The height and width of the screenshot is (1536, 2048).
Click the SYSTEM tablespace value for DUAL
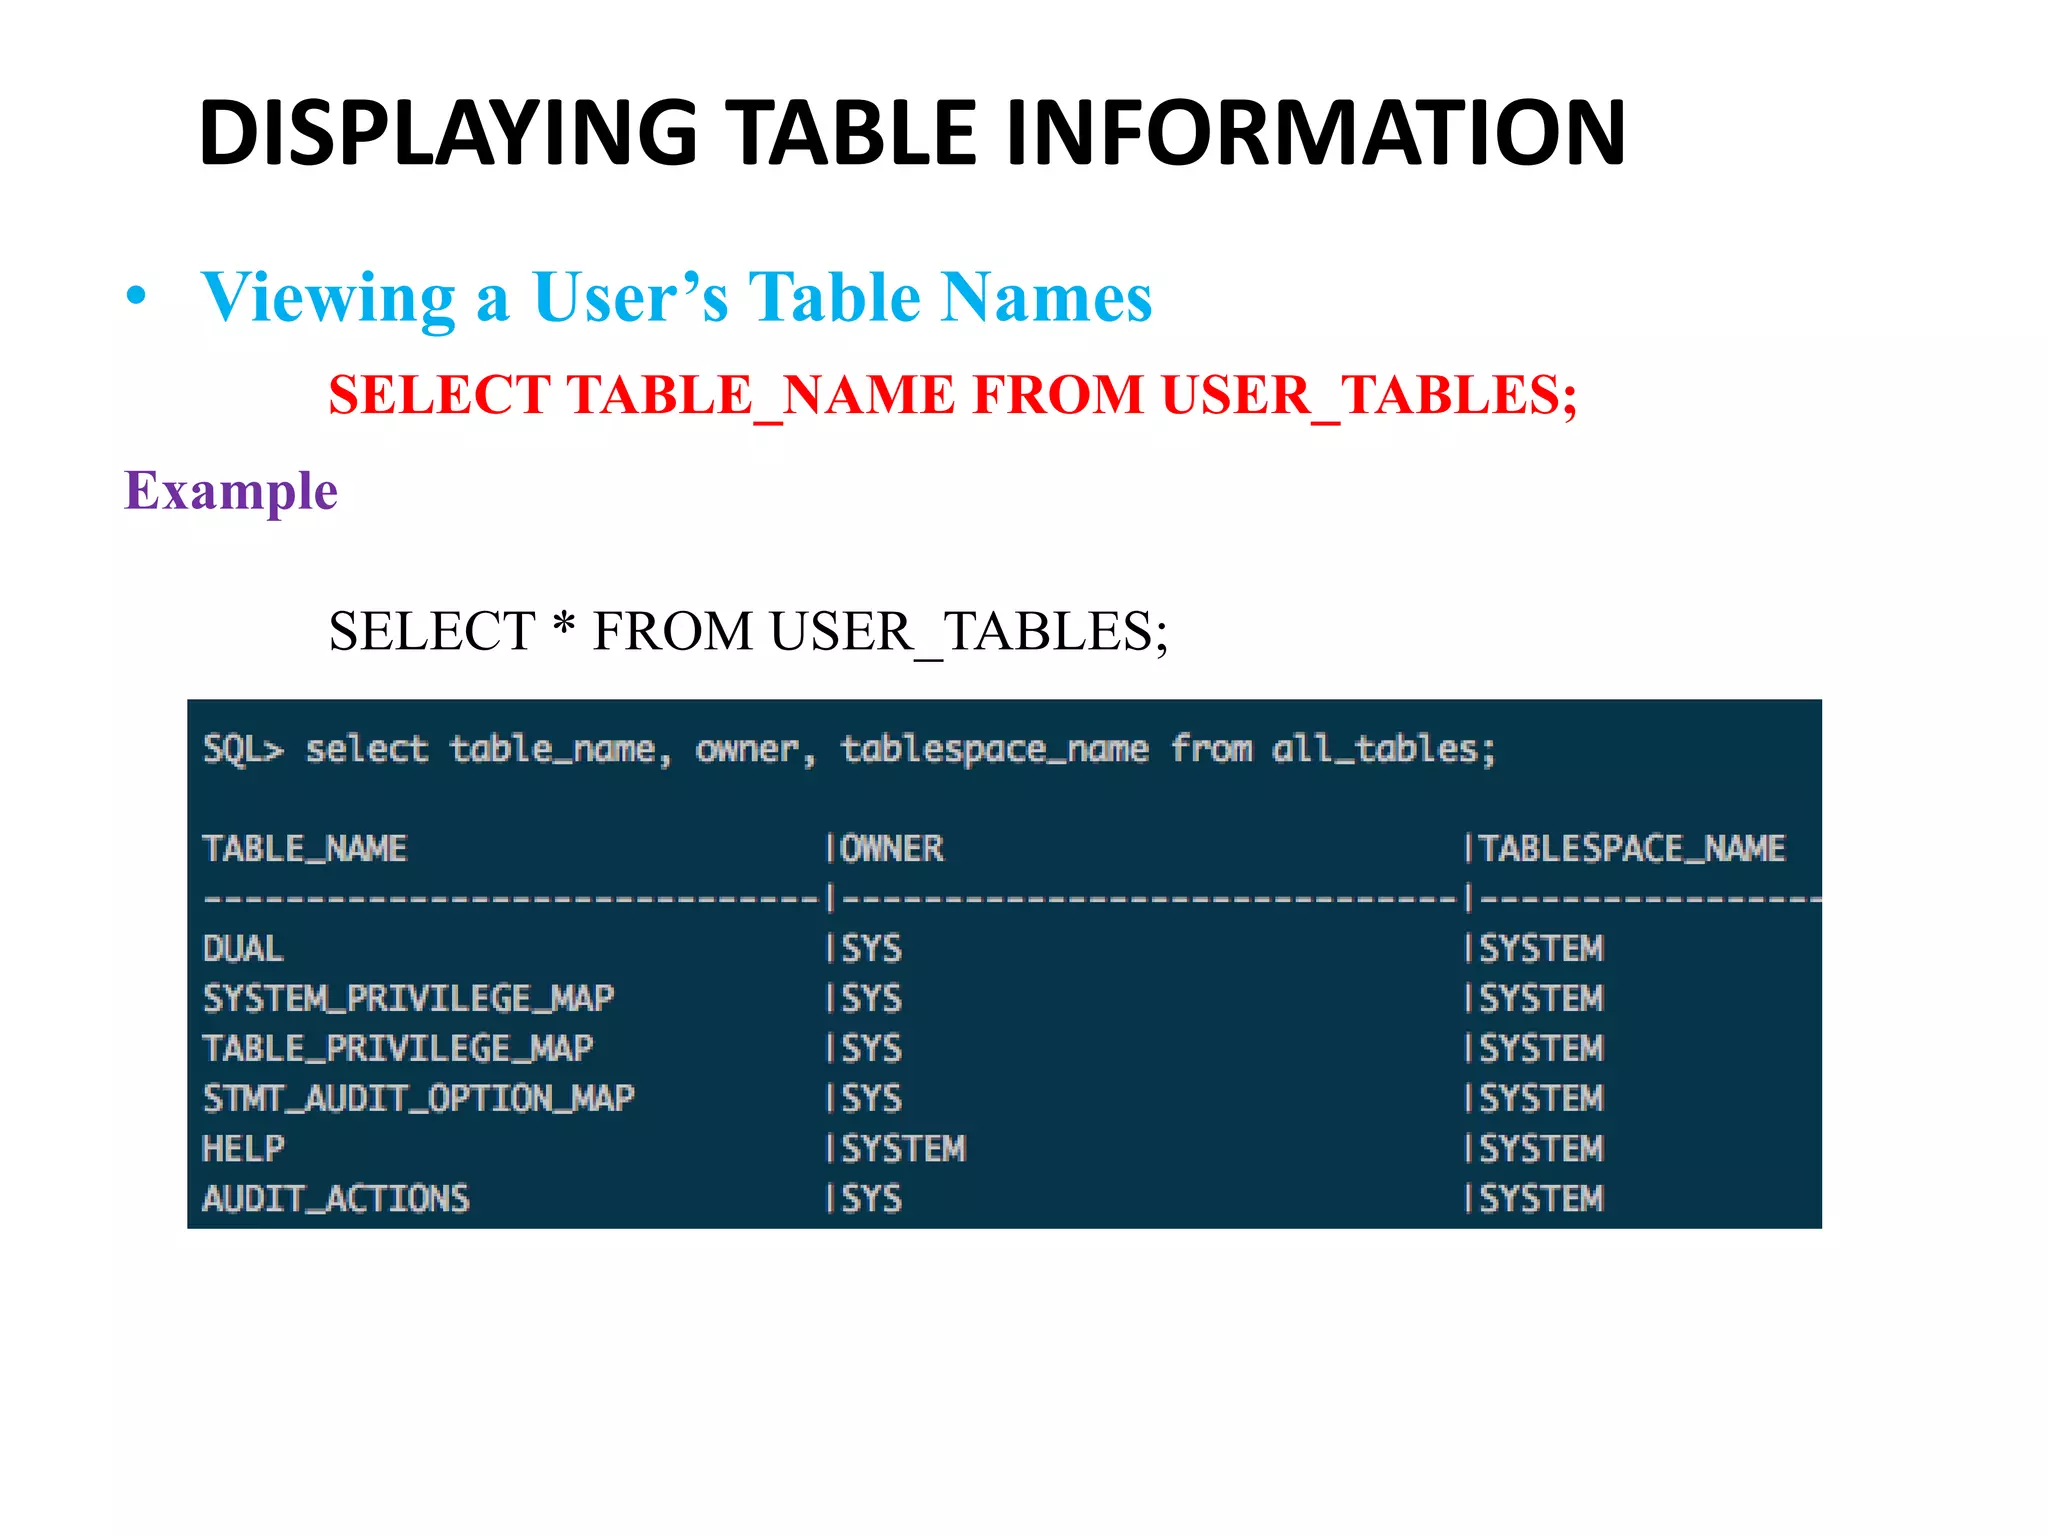point(1541,948)
